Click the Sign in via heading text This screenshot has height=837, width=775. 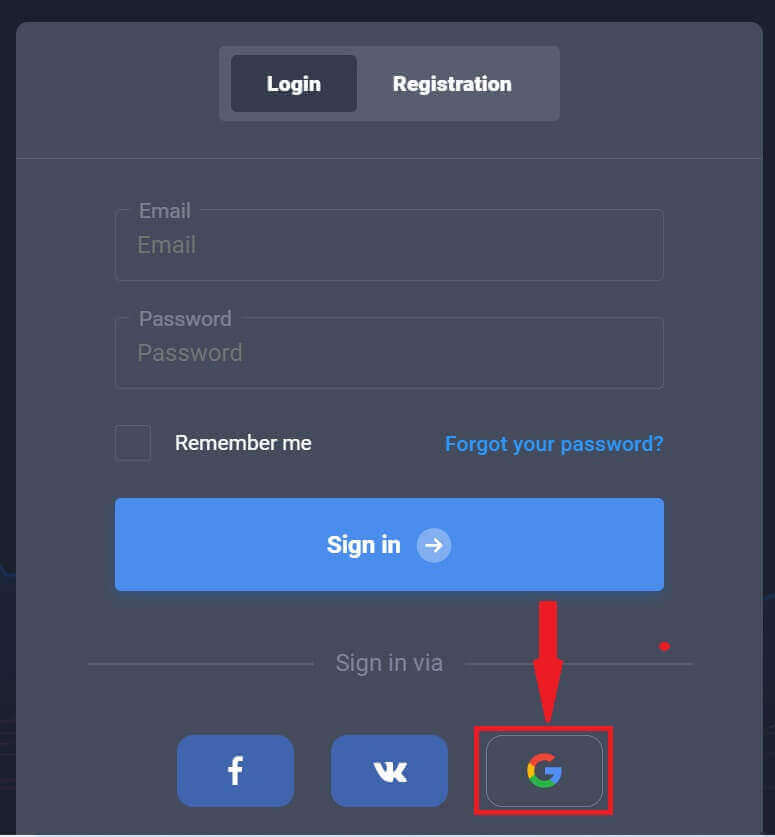(389, 663)
